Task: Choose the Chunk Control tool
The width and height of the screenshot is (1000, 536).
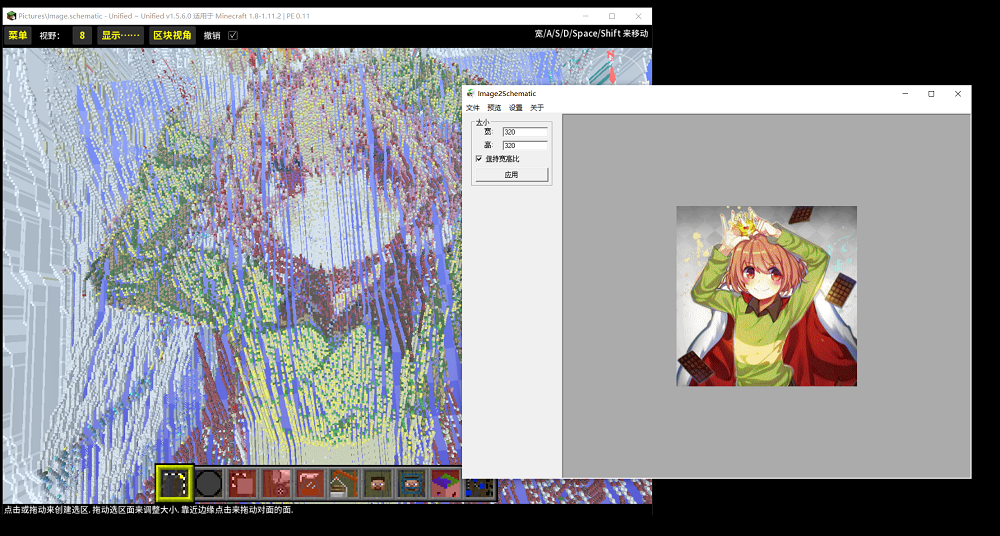Action: (x=445, y=484)
